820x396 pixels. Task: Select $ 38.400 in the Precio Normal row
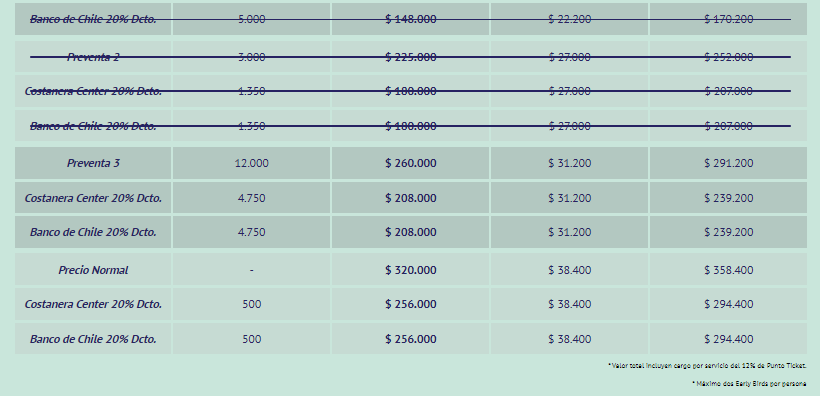click(570, 270)
